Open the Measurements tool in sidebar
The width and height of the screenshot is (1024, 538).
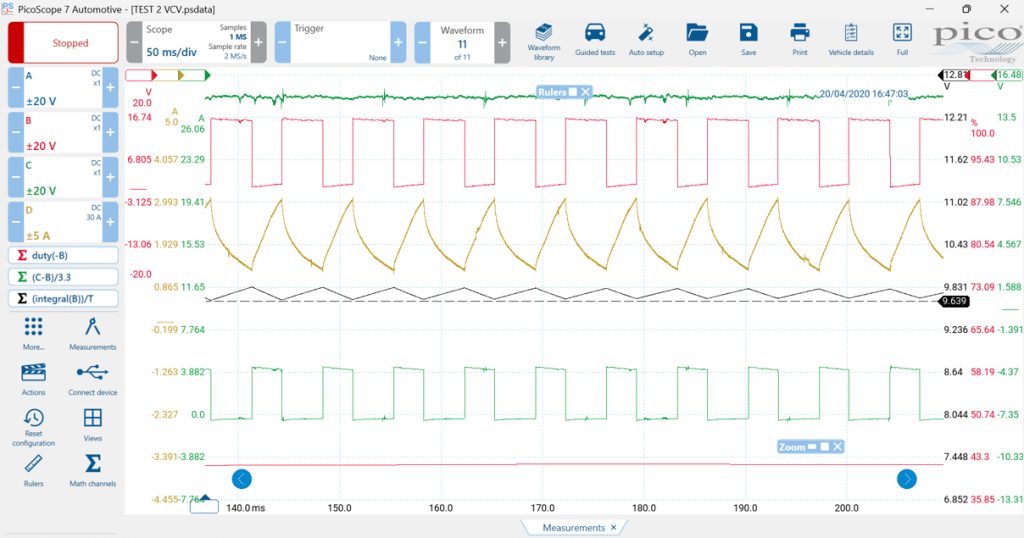[x=93, y=334]
